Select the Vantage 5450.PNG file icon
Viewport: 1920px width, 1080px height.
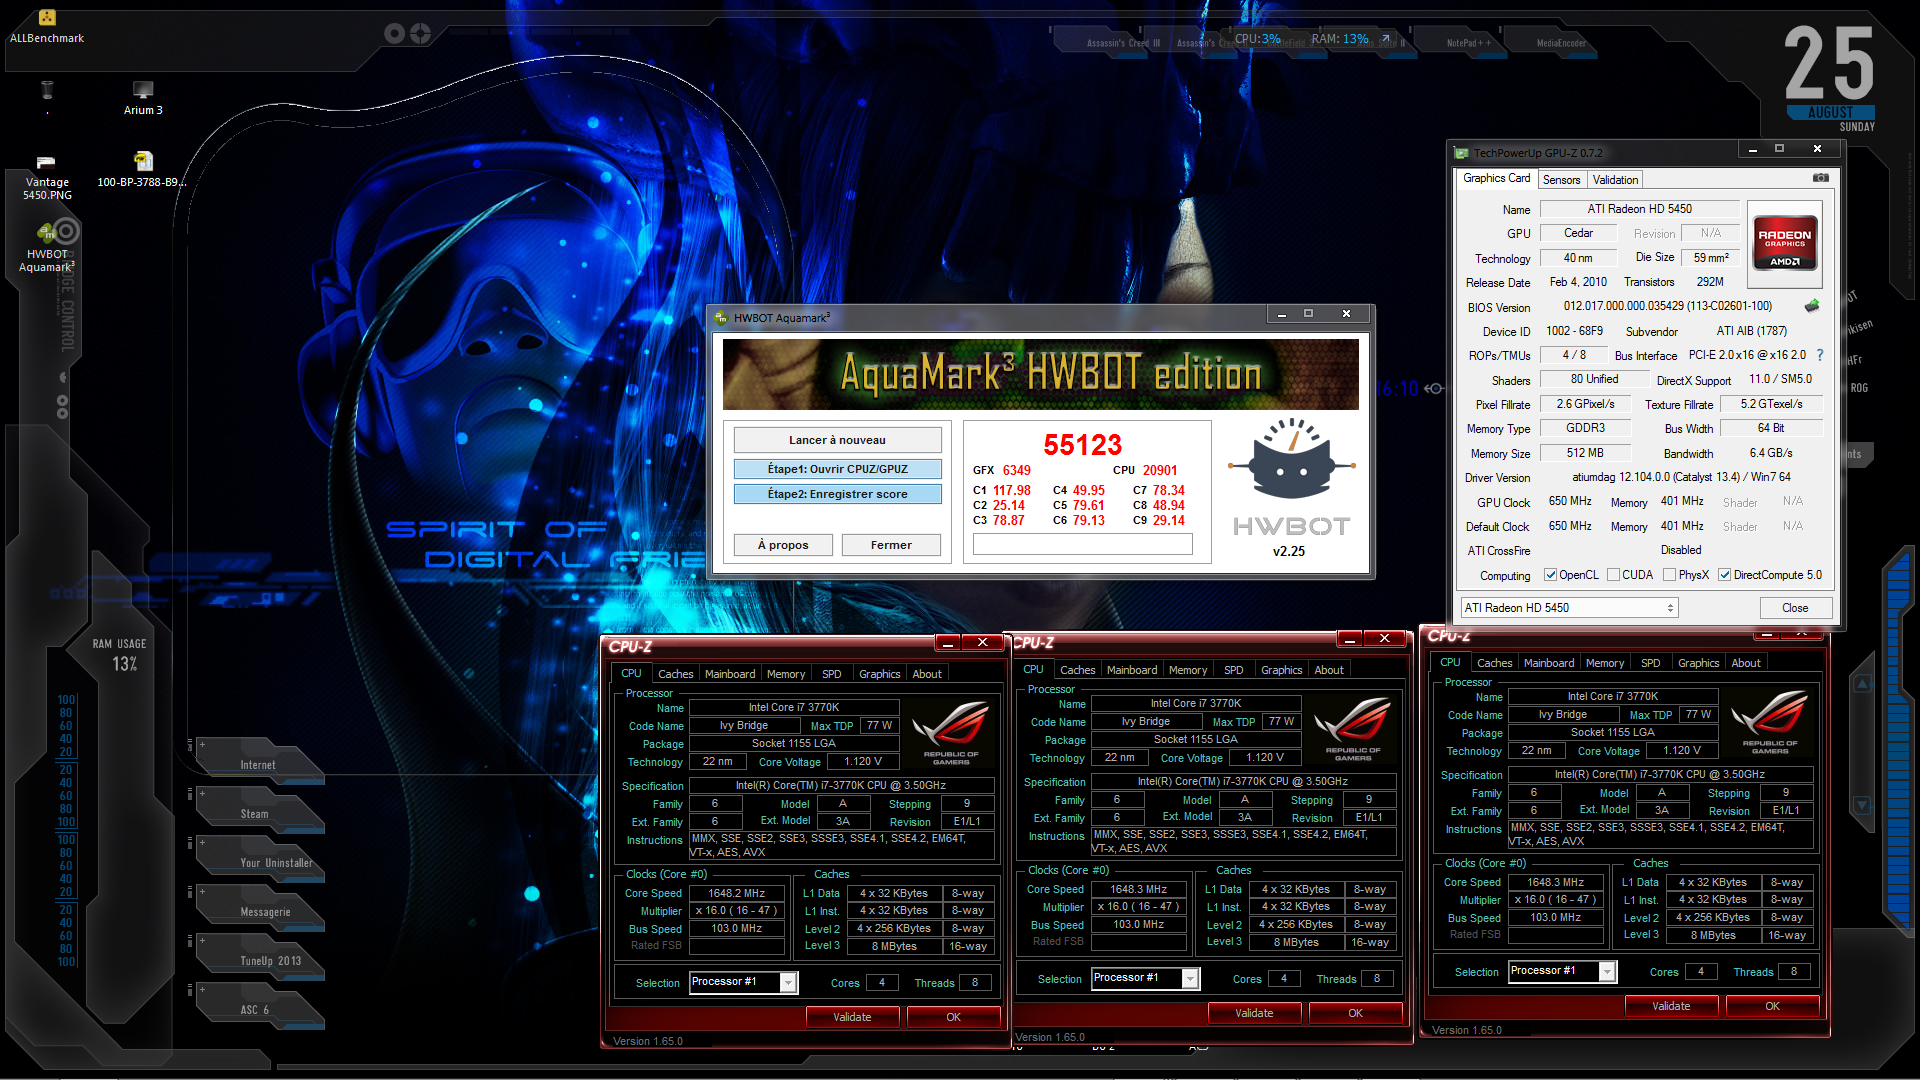47,178
